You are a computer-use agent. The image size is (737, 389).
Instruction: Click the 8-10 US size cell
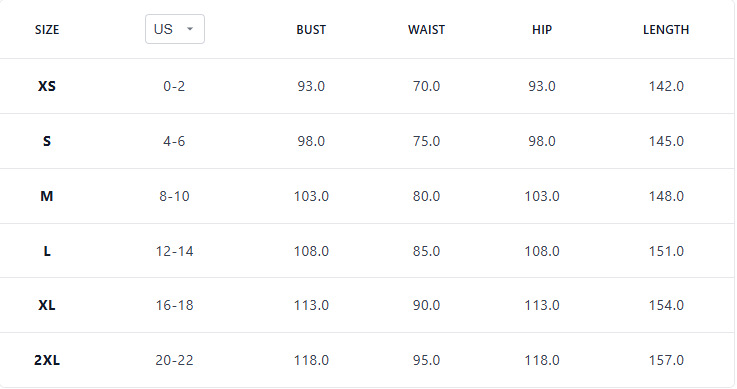pyautogui.click(x=174, y=196)
